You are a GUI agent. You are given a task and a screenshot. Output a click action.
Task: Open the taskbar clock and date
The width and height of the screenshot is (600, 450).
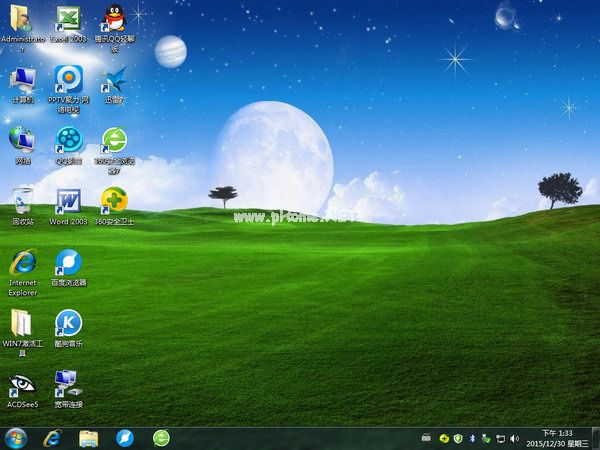(557, 439)
